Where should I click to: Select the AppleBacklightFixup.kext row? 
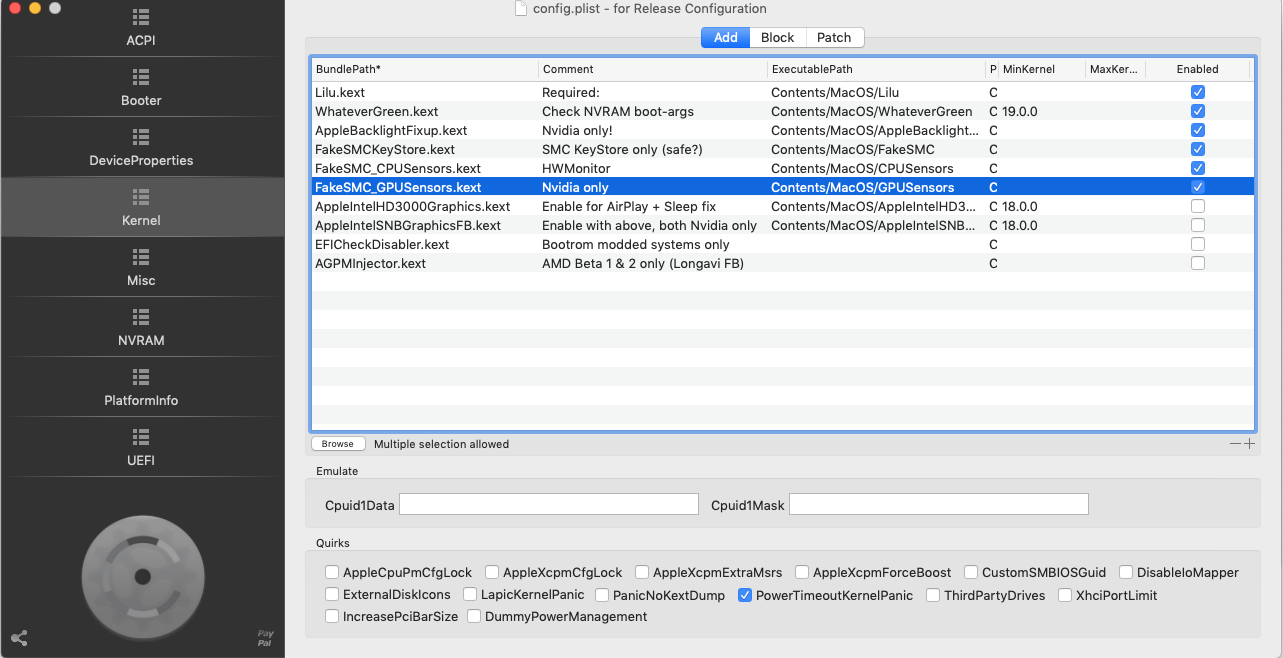(x=783, y=130)
